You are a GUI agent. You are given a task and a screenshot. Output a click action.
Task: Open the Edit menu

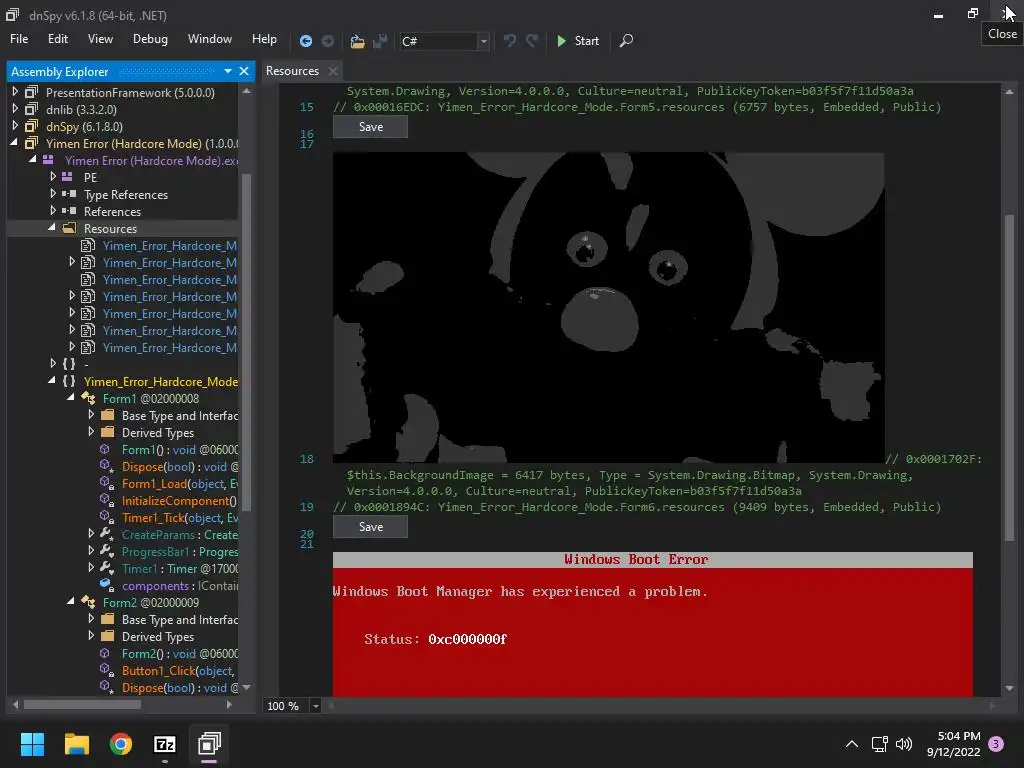coord(57,39)
